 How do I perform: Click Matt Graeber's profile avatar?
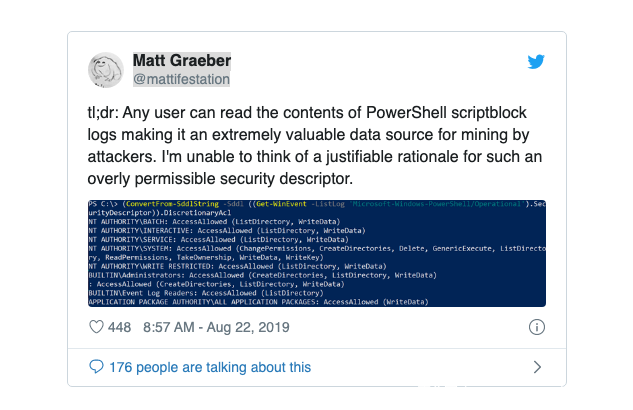click(x=107, y=70)
